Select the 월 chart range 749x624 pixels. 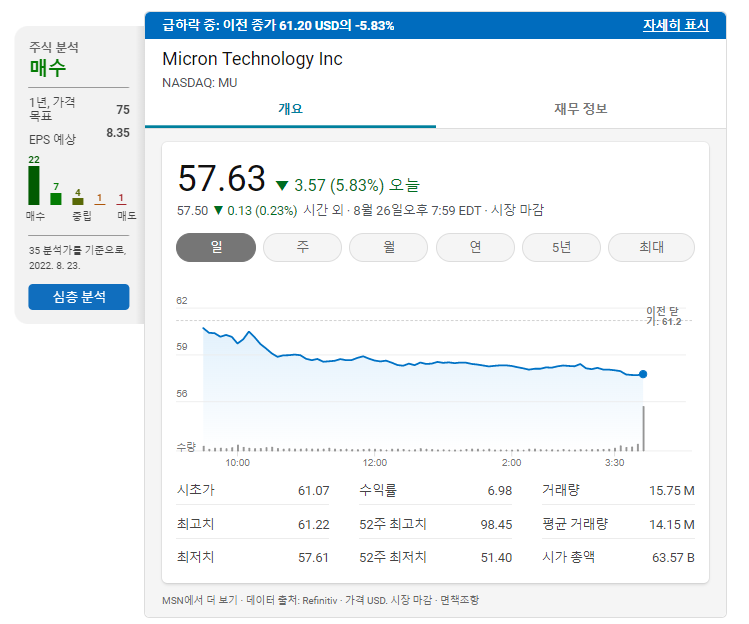tap(388, 247)
